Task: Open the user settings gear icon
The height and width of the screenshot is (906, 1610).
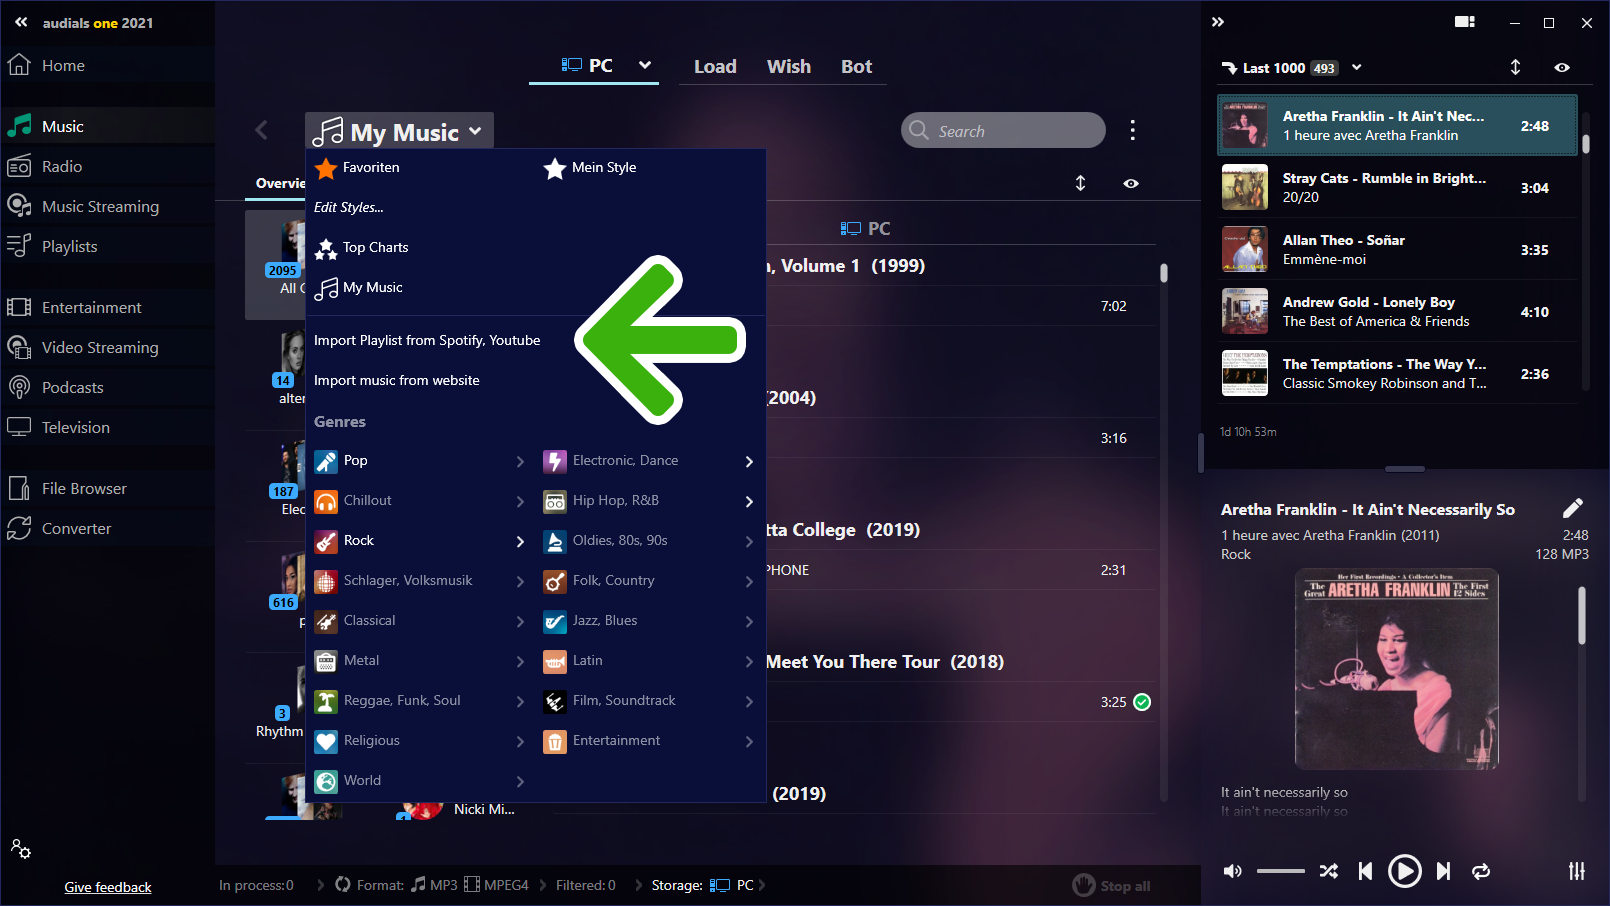Action: tap(21, 849)
